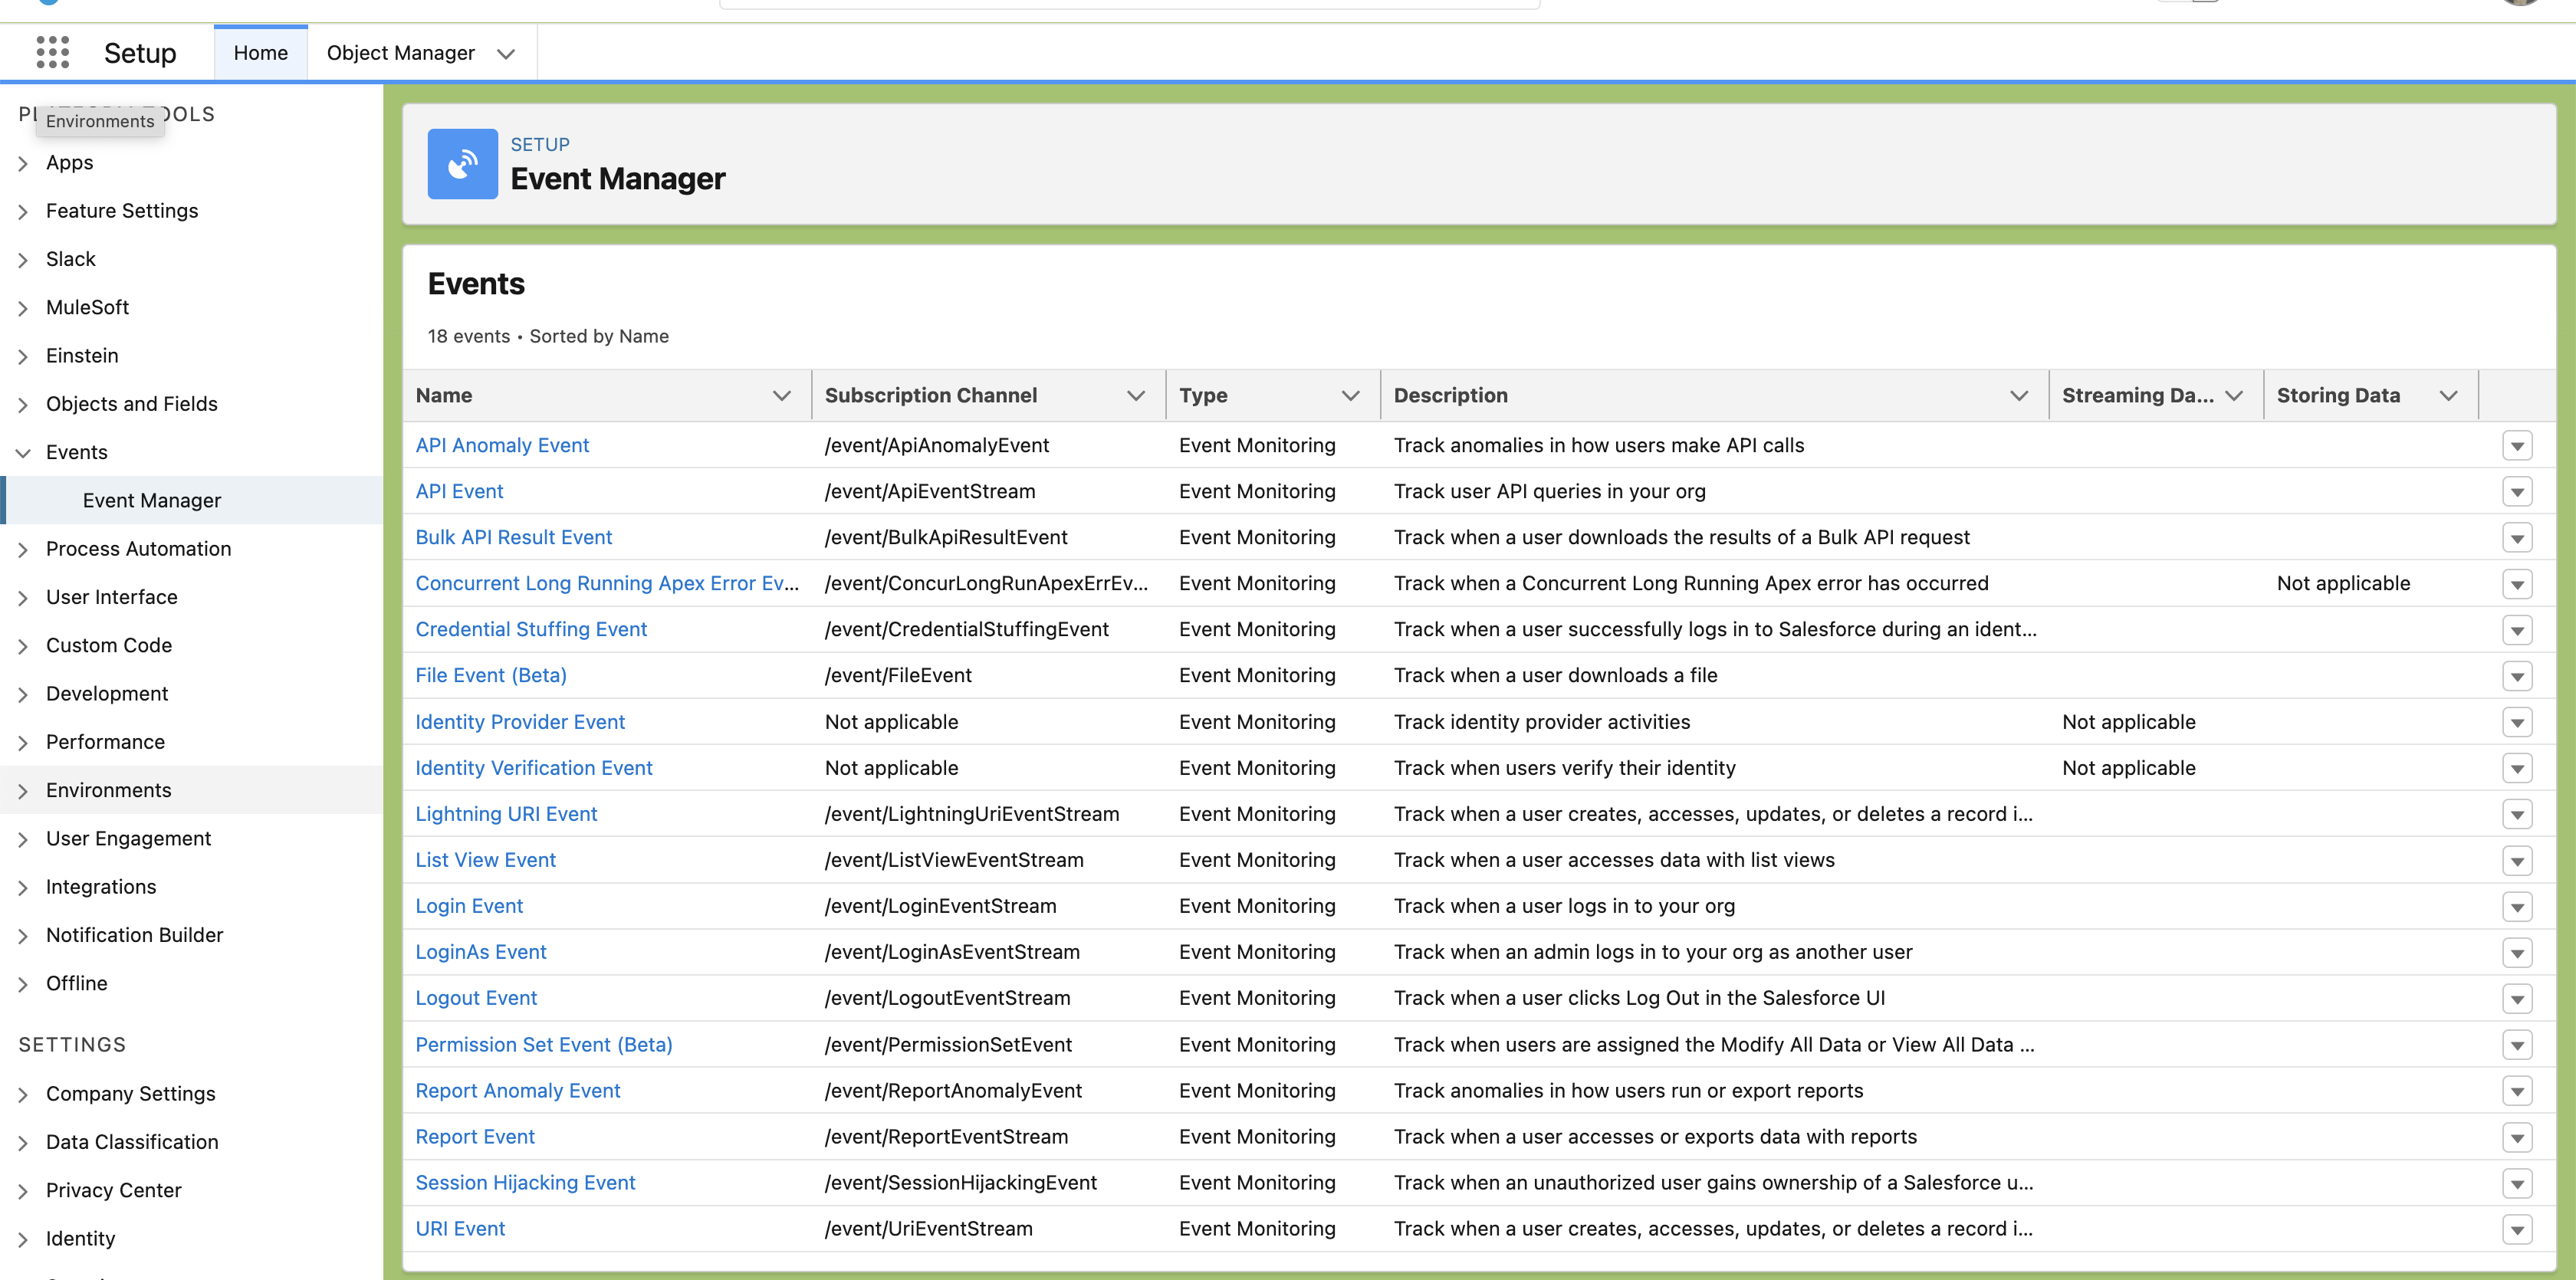Open row actions for Identity Provider Event

coord(2516,722)
